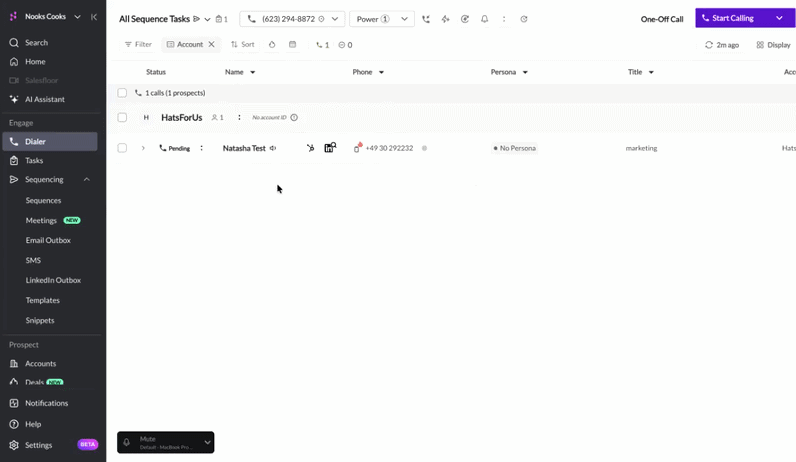The height and width of the screenshot is (462, 796).
Task: Expand the Natasha Test row chevron
Action: pyautogui.click(x=143, y=148)
